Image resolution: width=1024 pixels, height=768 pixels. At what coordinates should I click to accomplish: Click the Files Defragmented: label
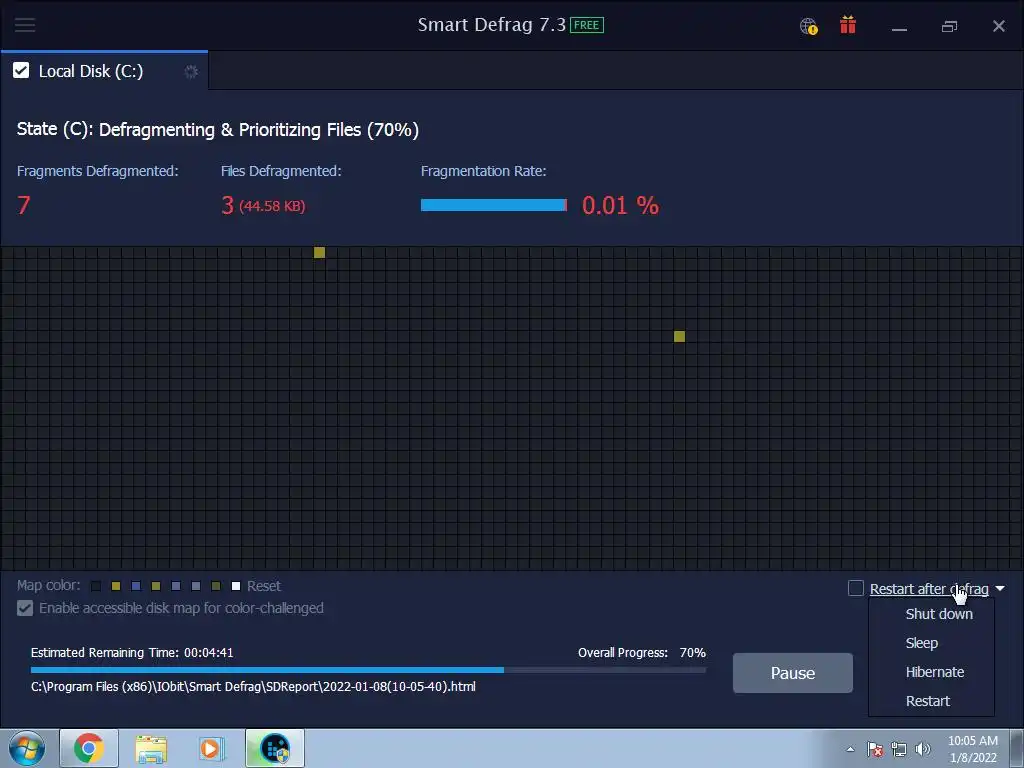pos(281,171)
